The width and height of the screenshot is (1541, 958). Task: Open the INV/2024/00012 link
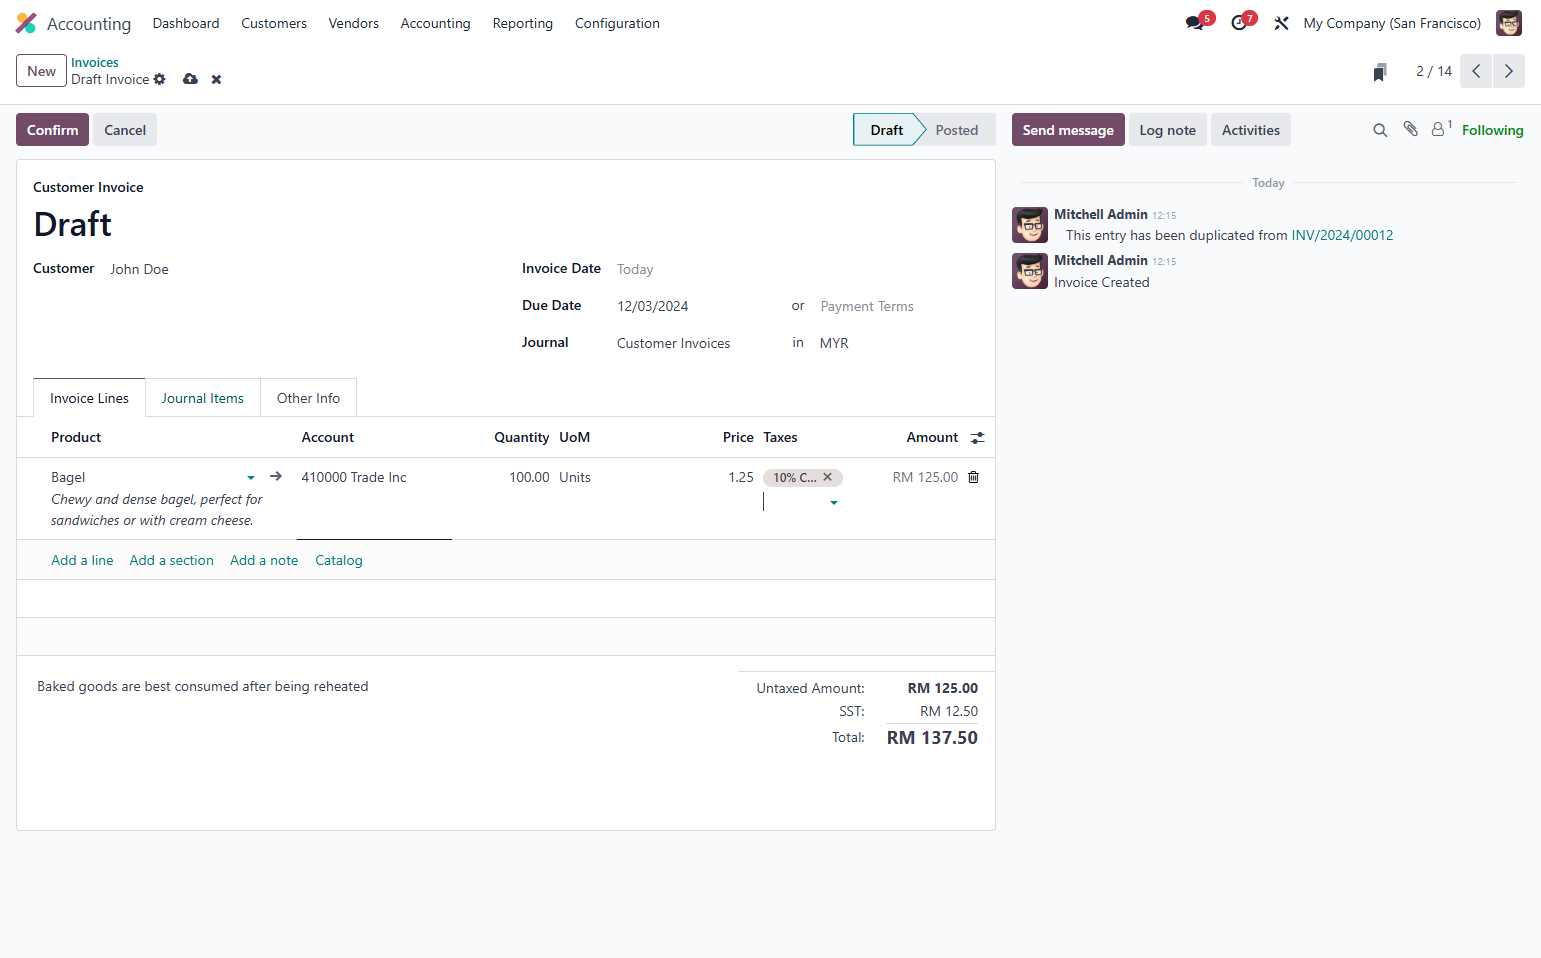(1342, 235)
